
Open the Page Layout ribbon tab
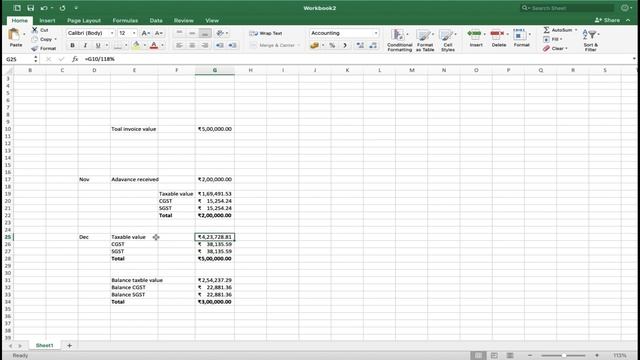pyautogui.click(x=84, y=20)
